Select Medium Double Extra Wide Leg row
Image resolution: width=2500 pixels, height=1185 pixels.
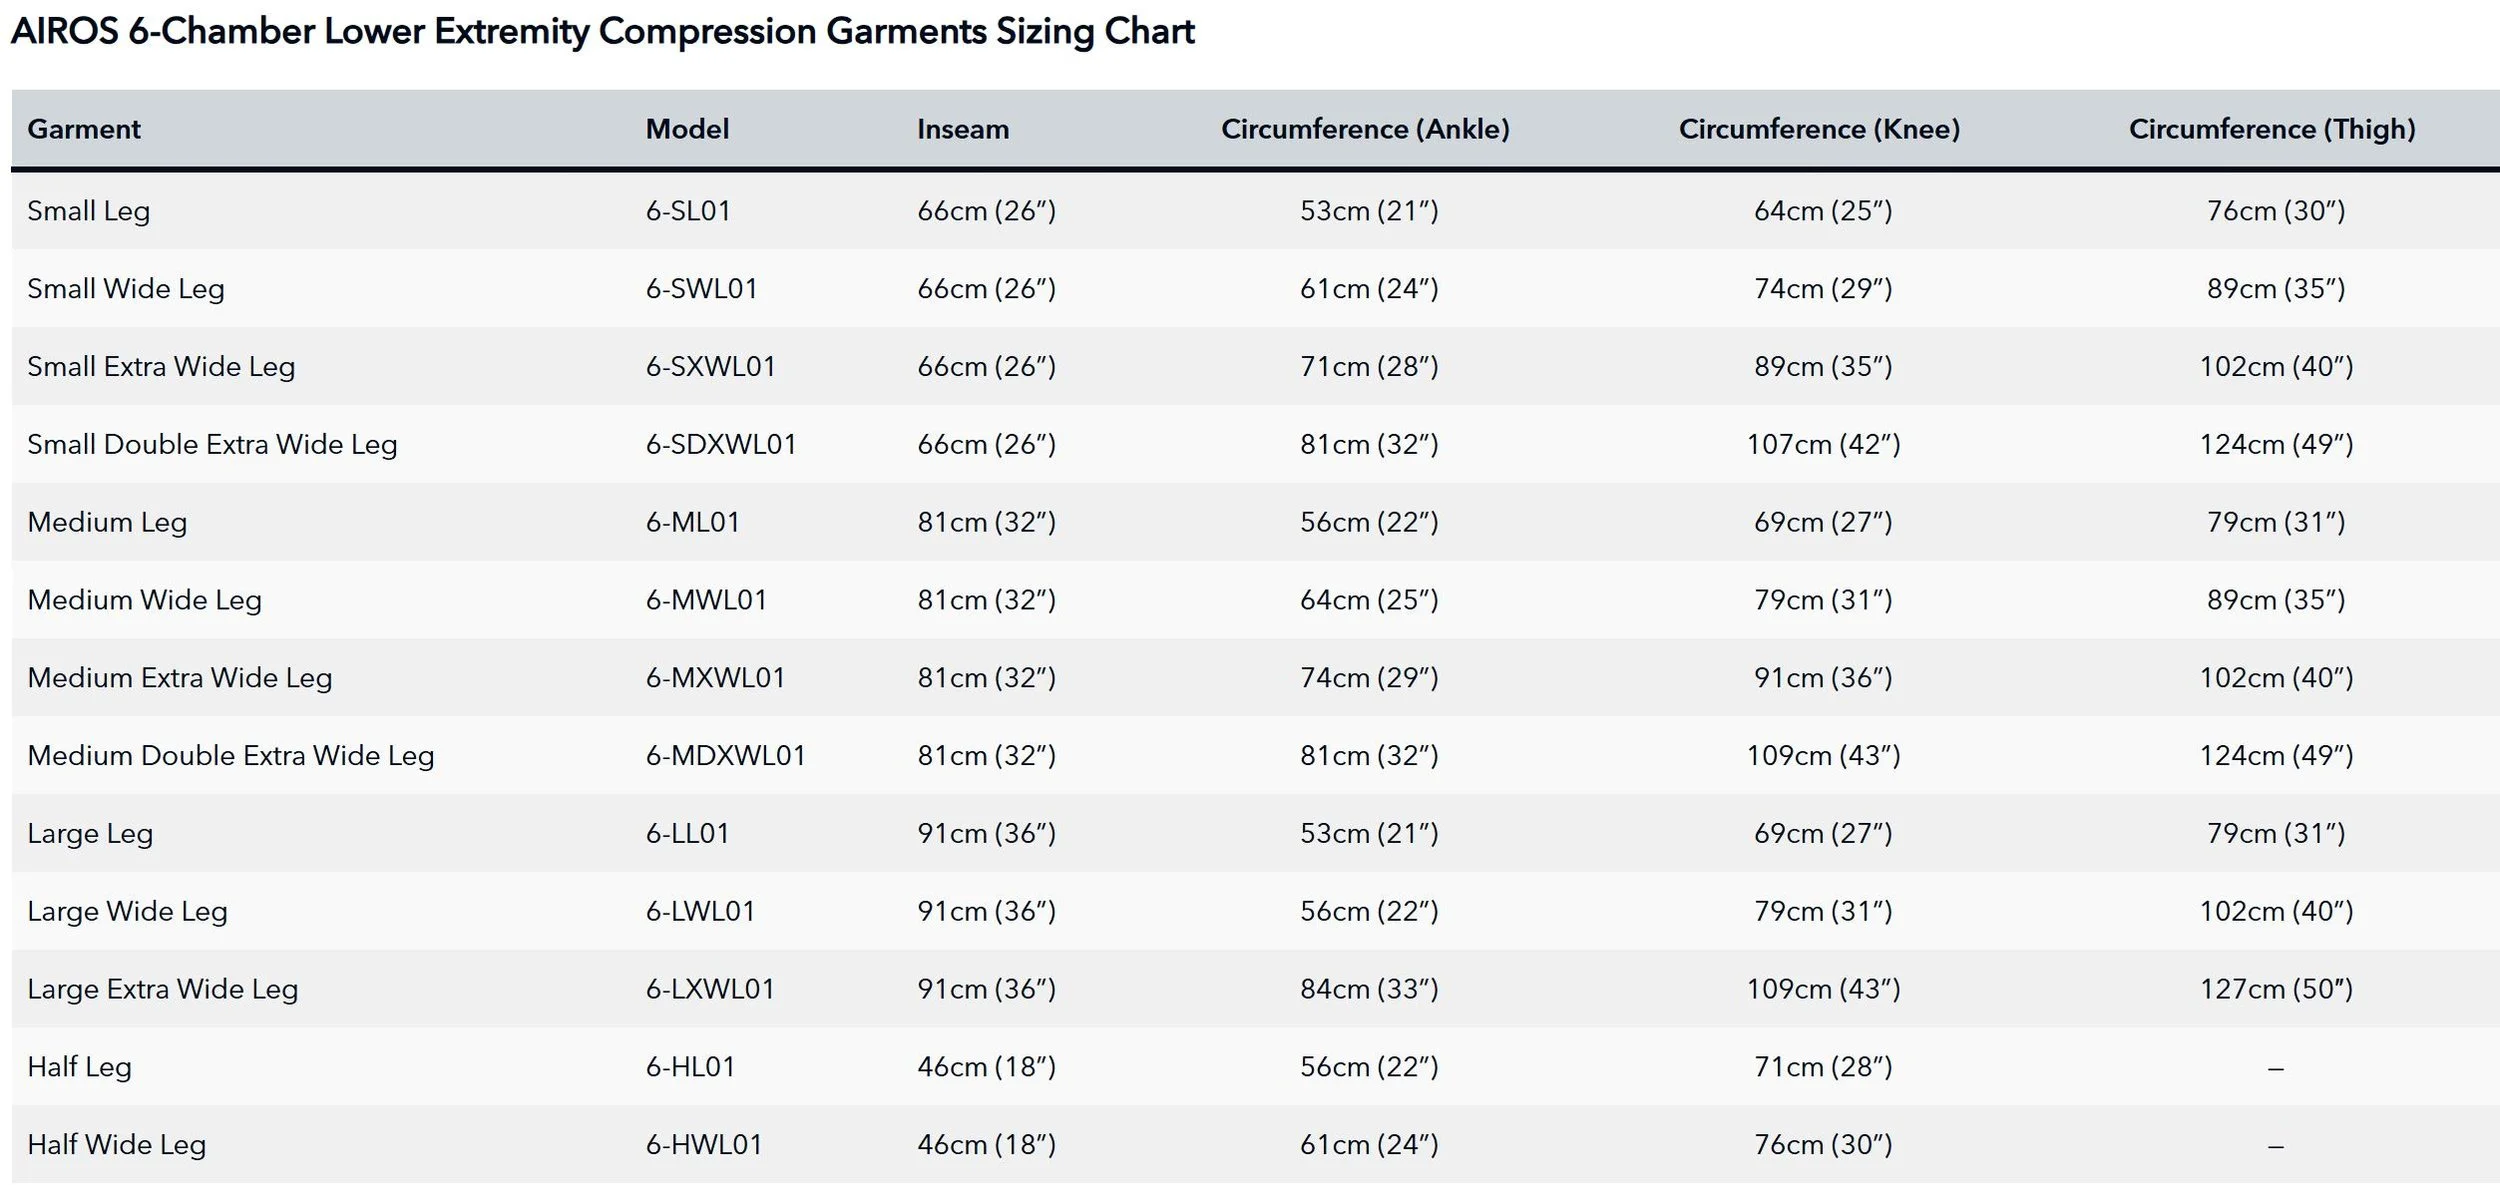click(x=1255, y=755)
